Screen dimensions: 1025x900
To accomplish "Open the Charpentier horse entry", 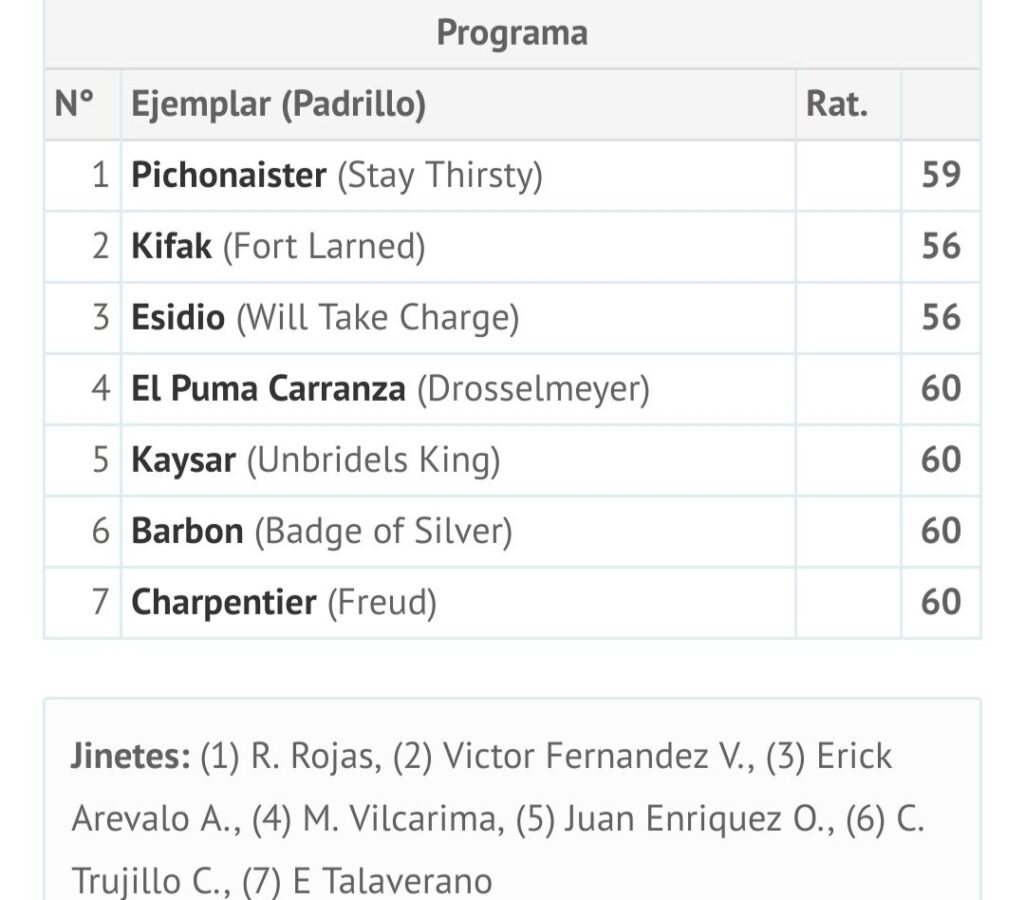I will click(x=224, y=602).
